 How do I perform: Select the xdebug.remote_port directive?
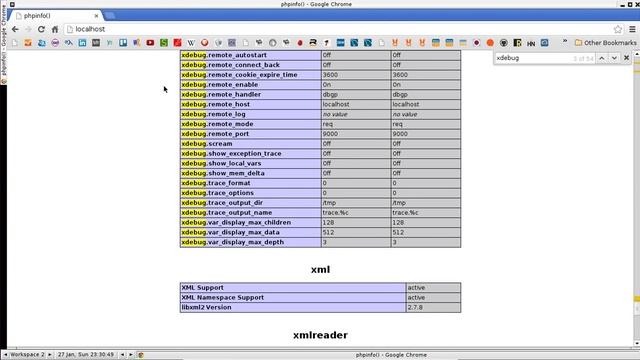[x=215, y=134]
